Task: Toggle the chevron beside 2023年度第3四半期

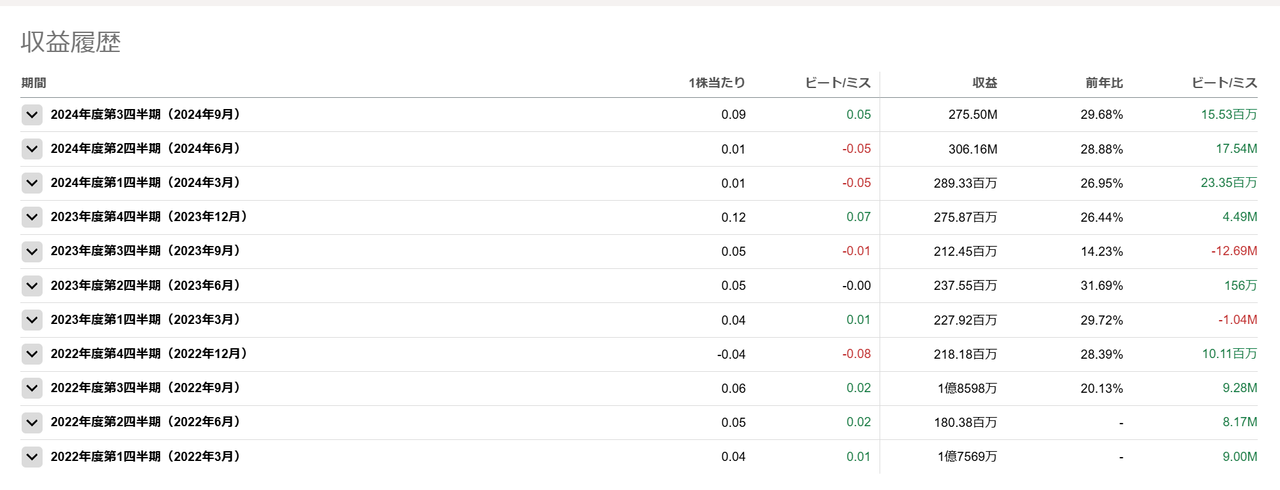Action: tap(32, 251)
